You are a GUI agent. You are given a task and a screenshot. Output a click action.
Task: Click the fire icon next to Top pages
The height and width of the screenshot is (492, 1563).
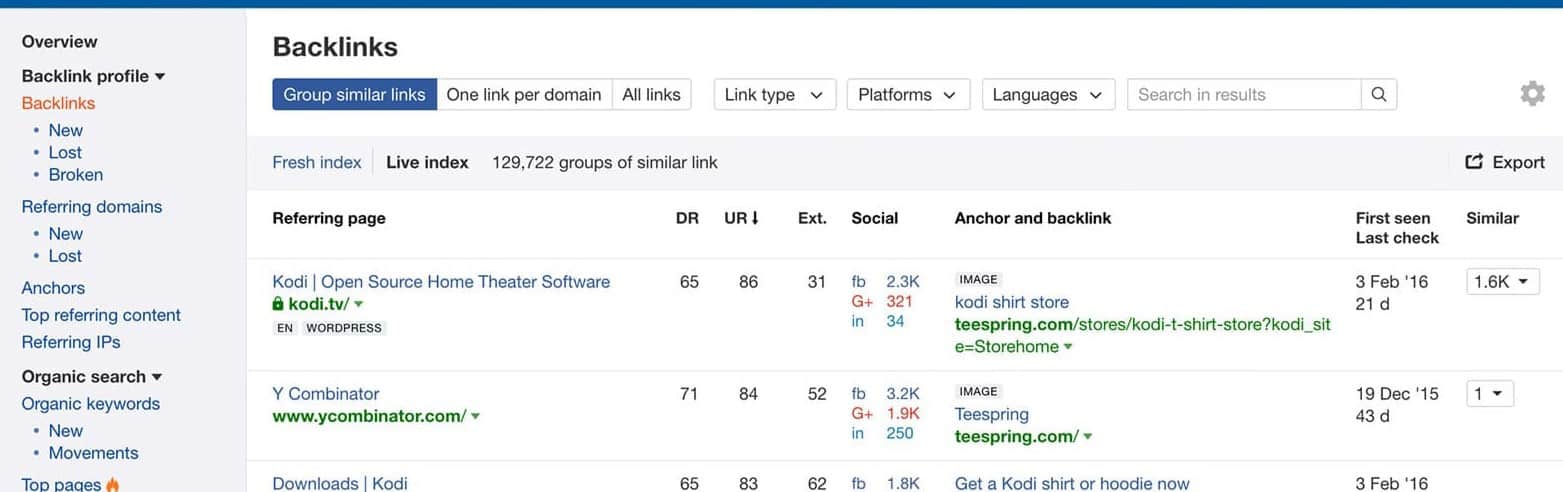pyautogui.click(x=113, y=484)
